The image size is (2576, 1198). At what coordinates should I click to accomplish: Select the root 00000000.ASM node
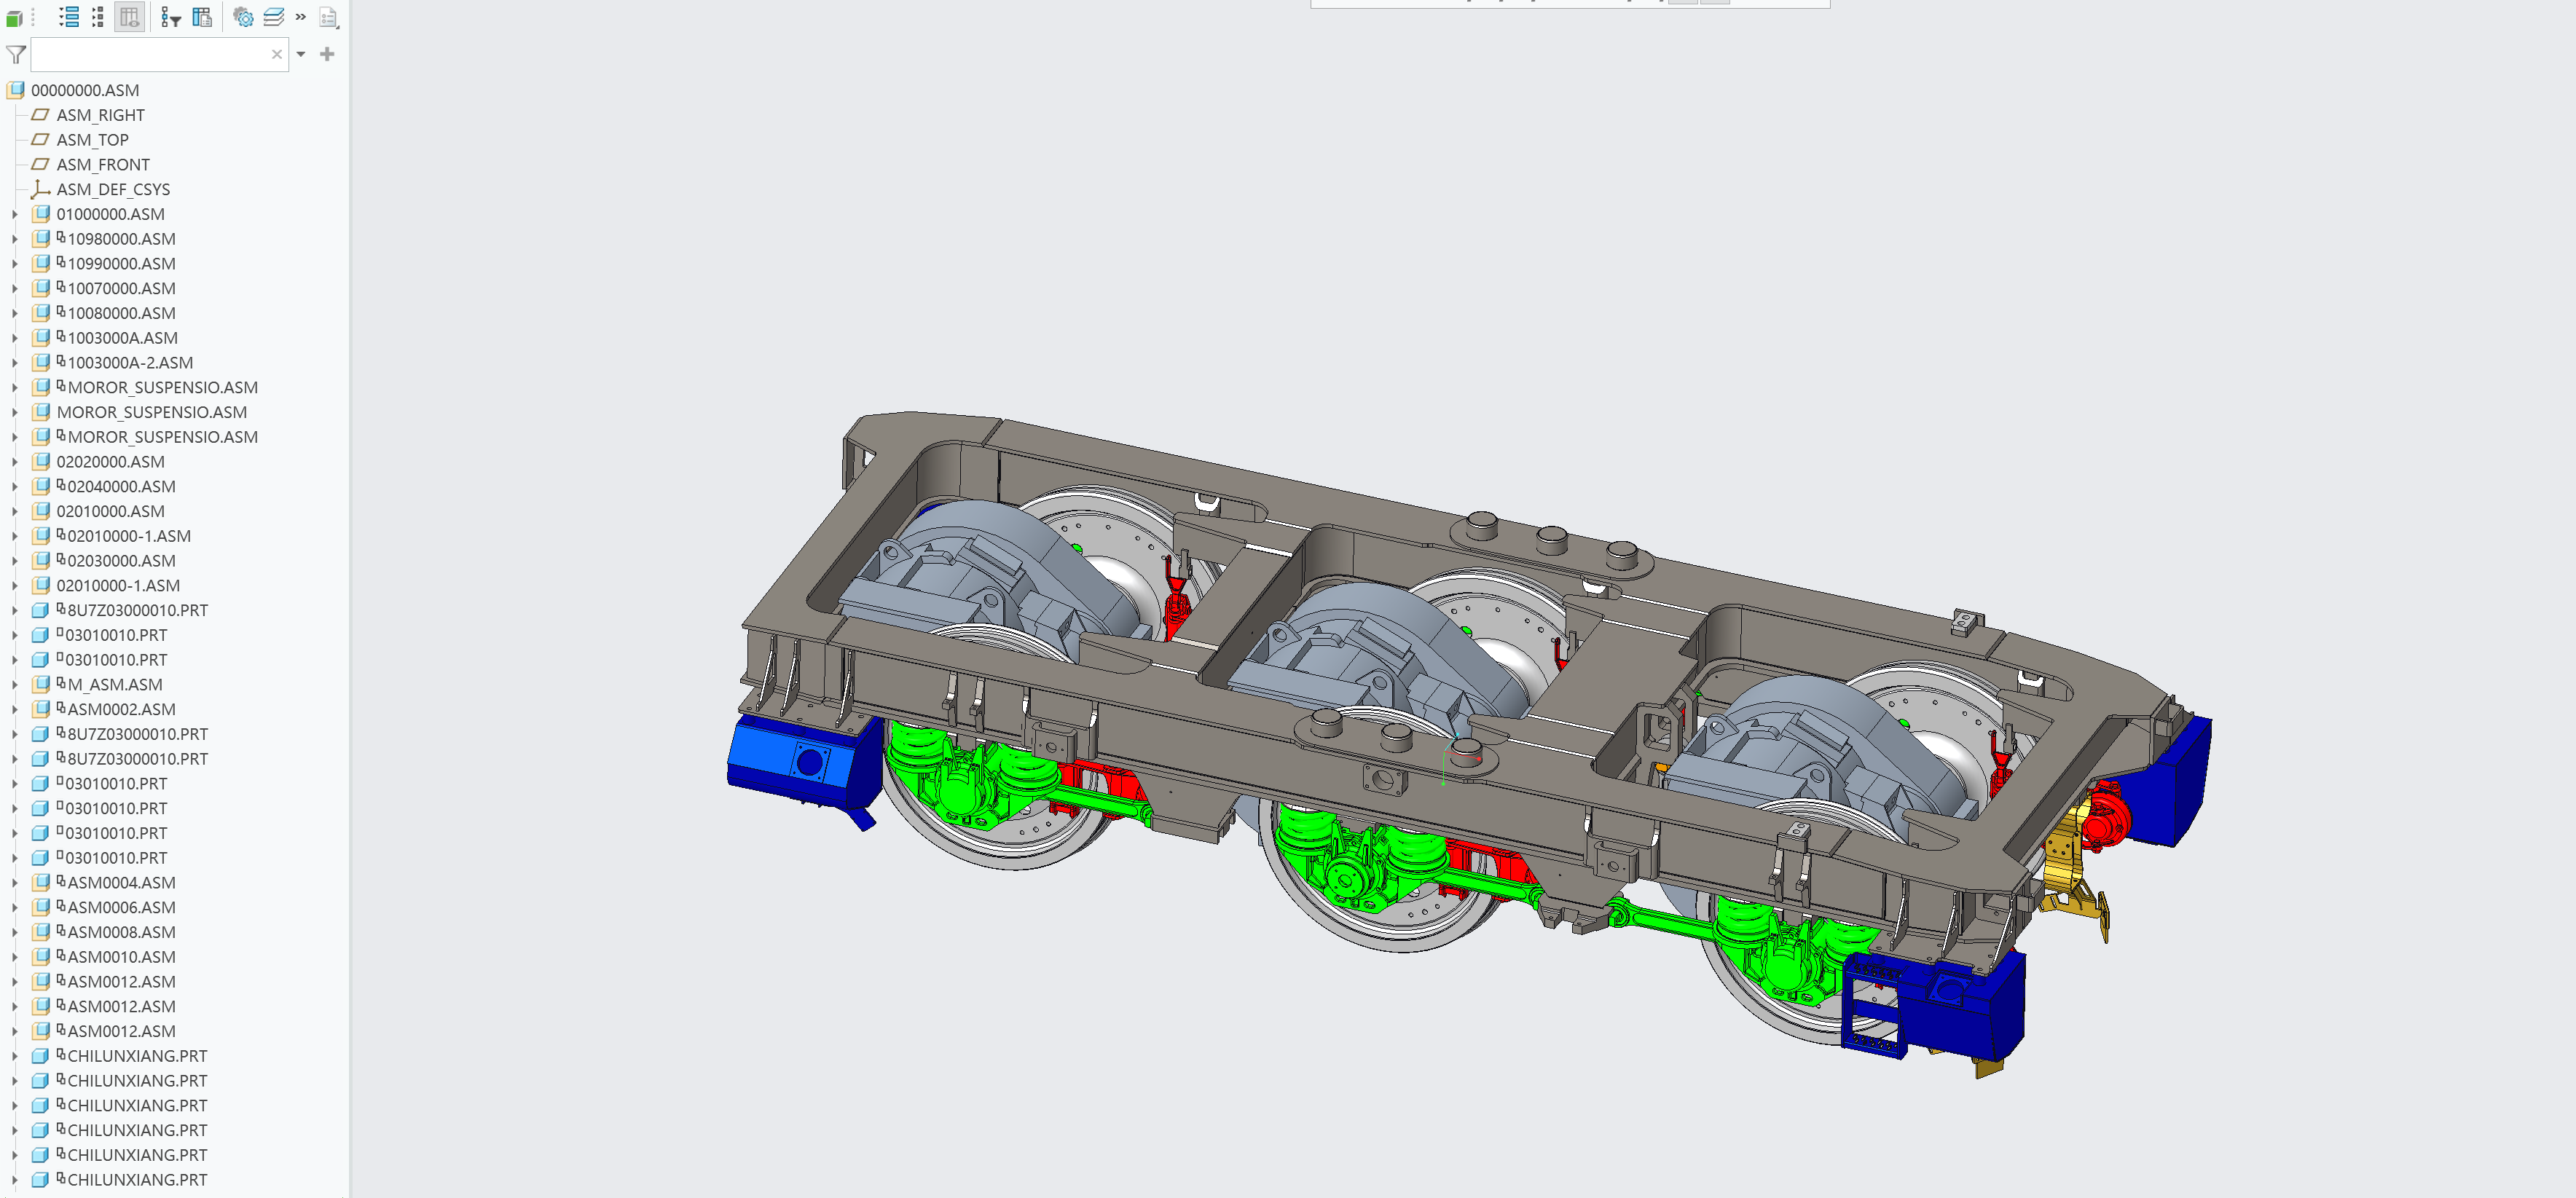coord(85,90)
